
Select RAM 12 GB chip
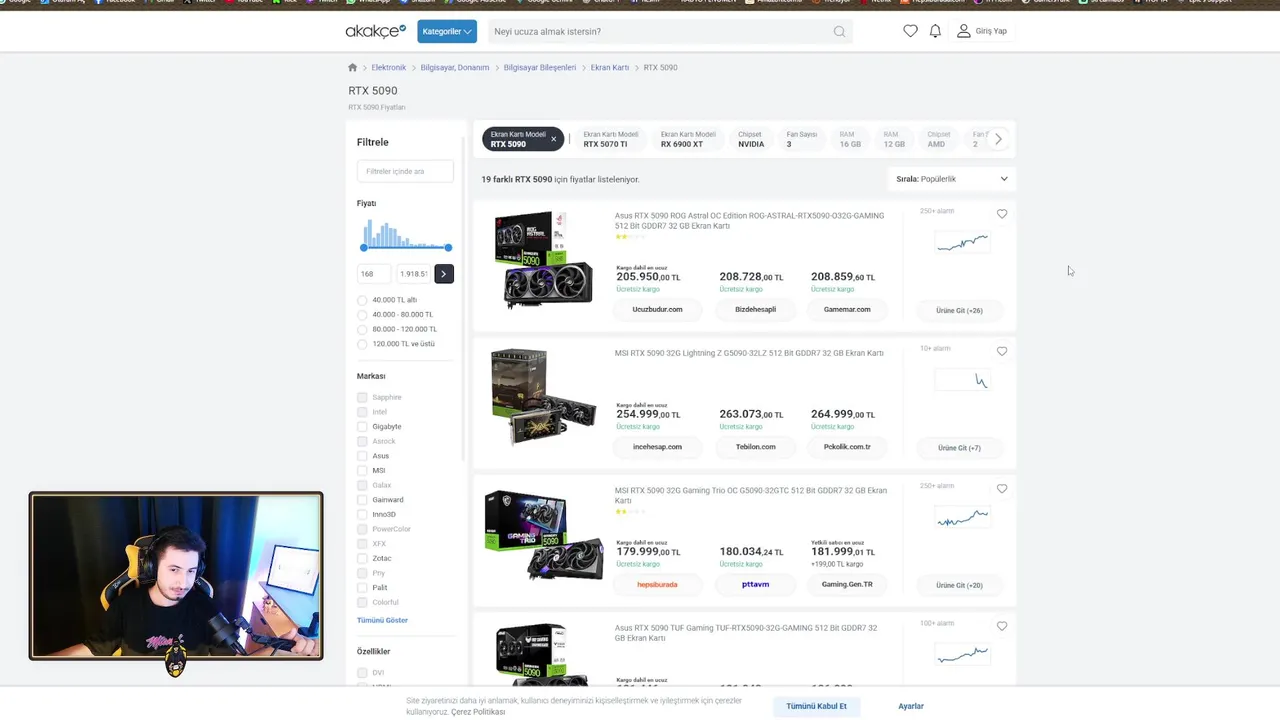tap(894, 139)
